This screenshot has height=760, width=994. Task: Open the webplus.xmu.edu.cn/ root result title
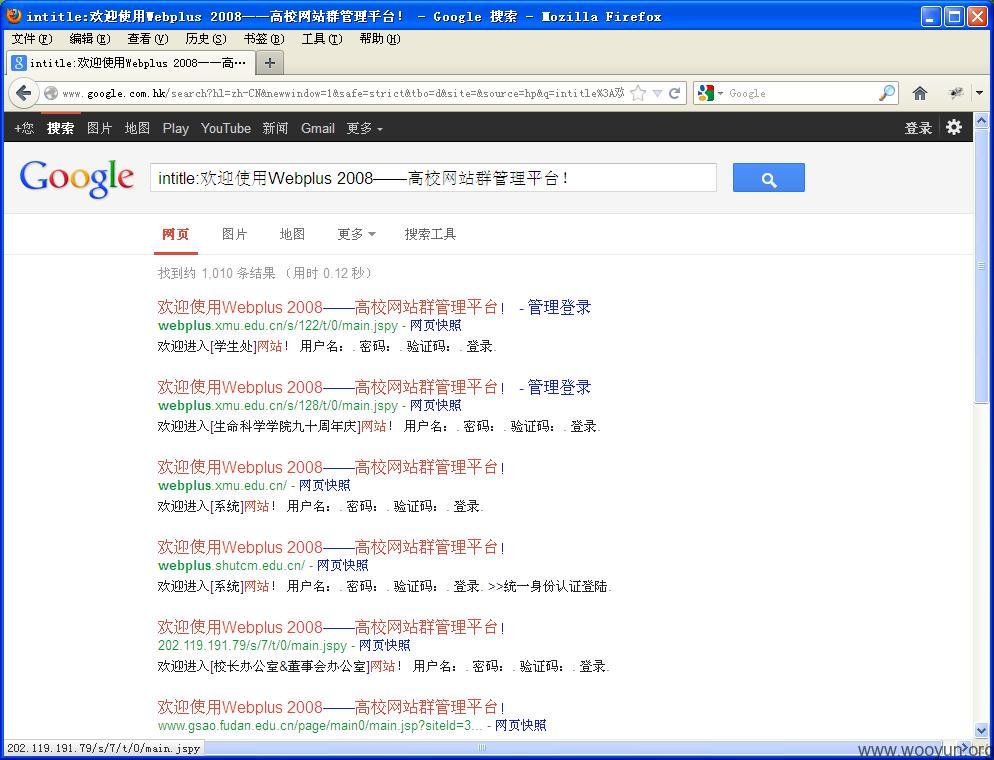(x=332, y=467)
